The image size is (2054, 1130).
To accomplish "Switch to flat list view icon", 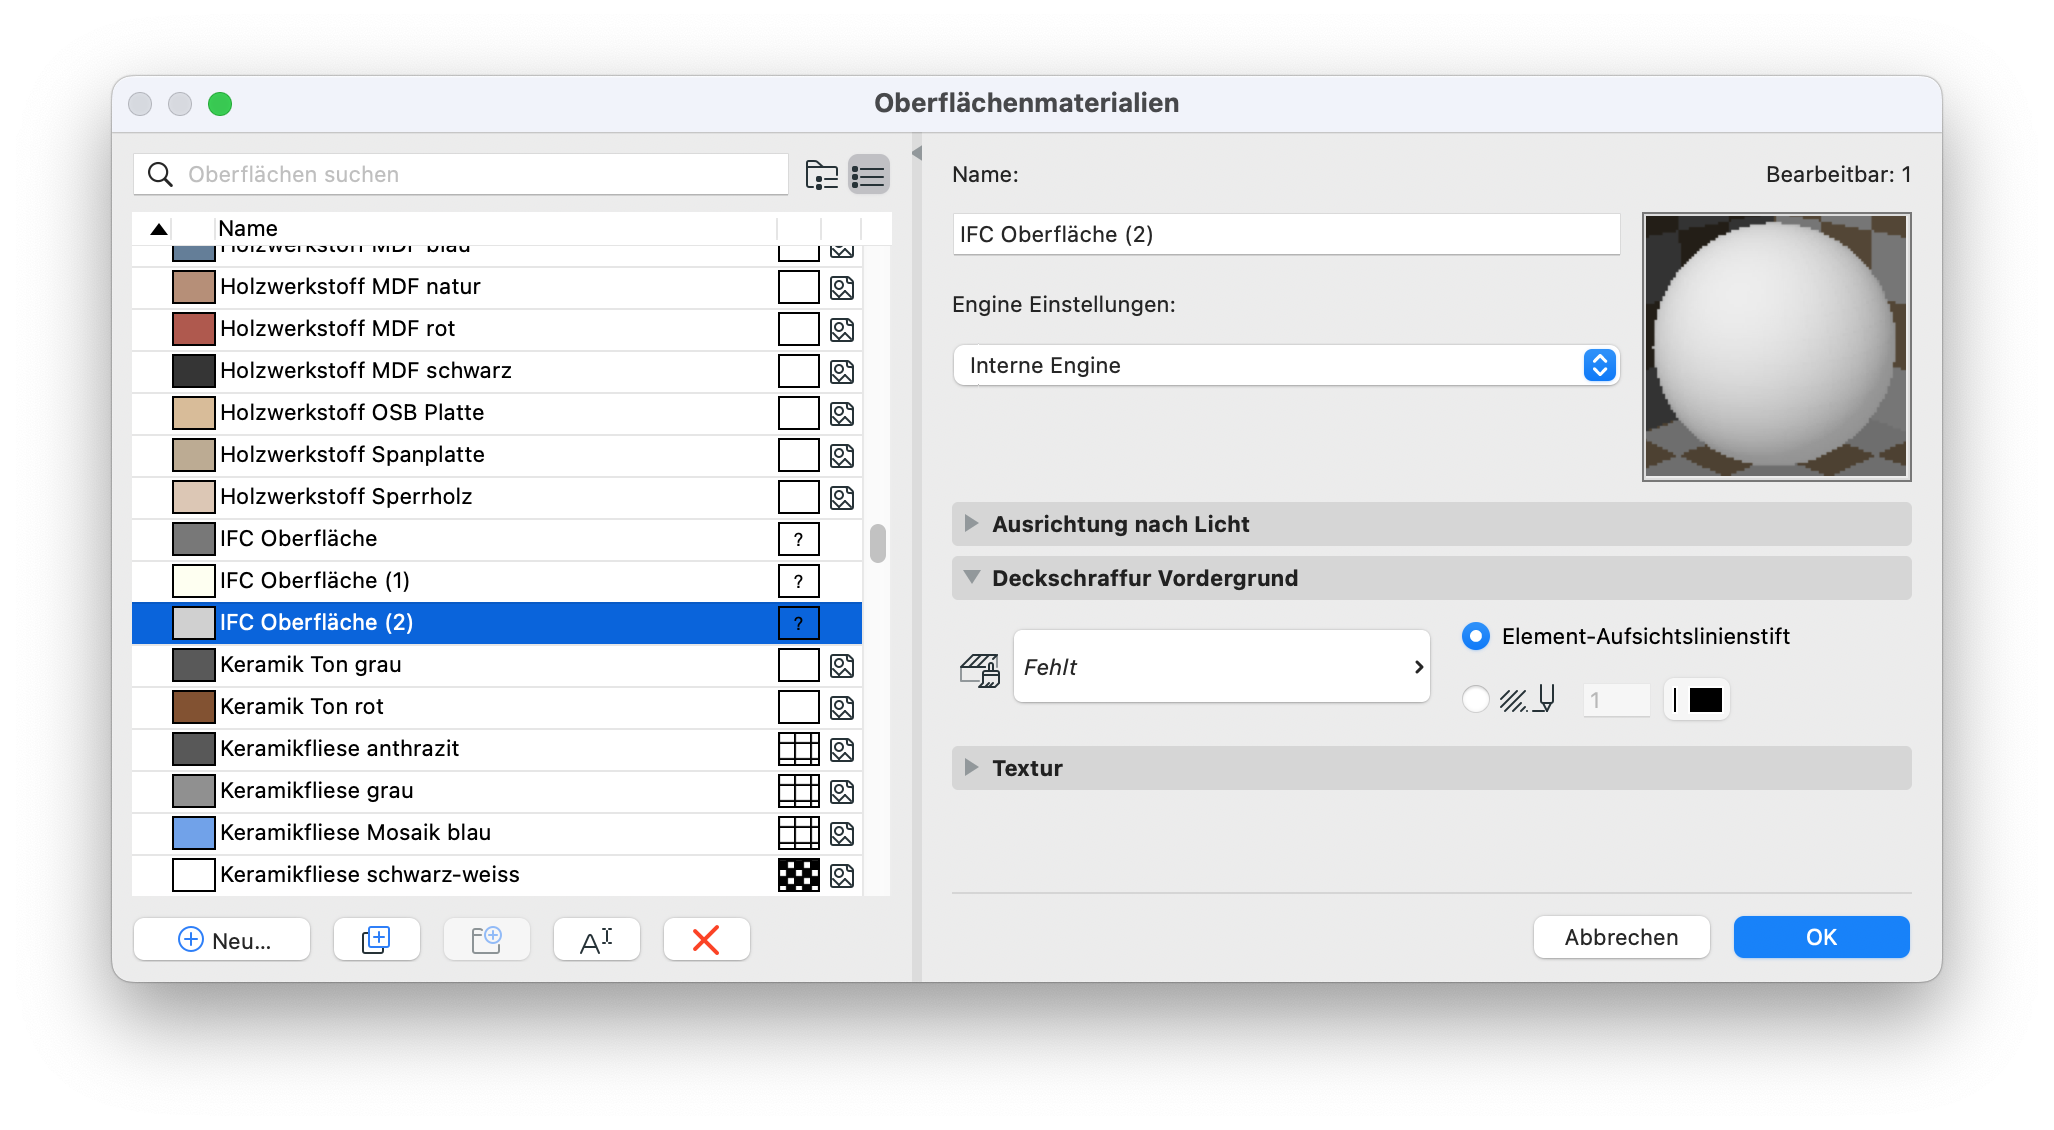I will click(x=869, y=175).
